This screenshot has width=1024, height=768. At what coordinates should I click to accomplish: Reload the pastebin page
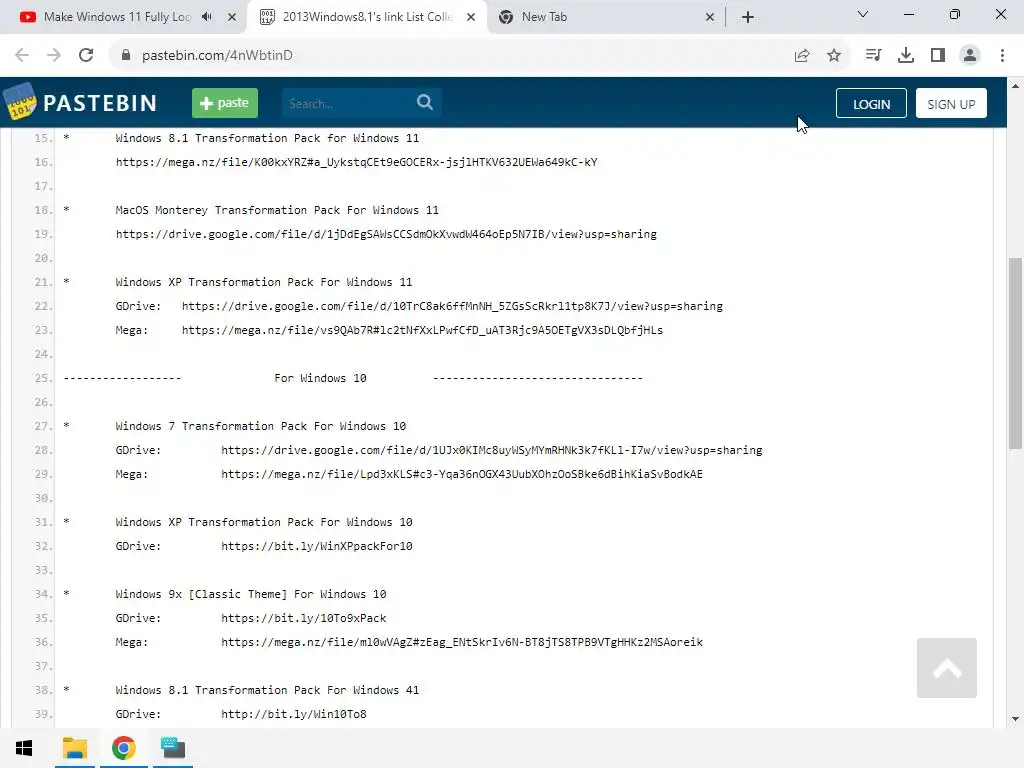tap(86, 56)
